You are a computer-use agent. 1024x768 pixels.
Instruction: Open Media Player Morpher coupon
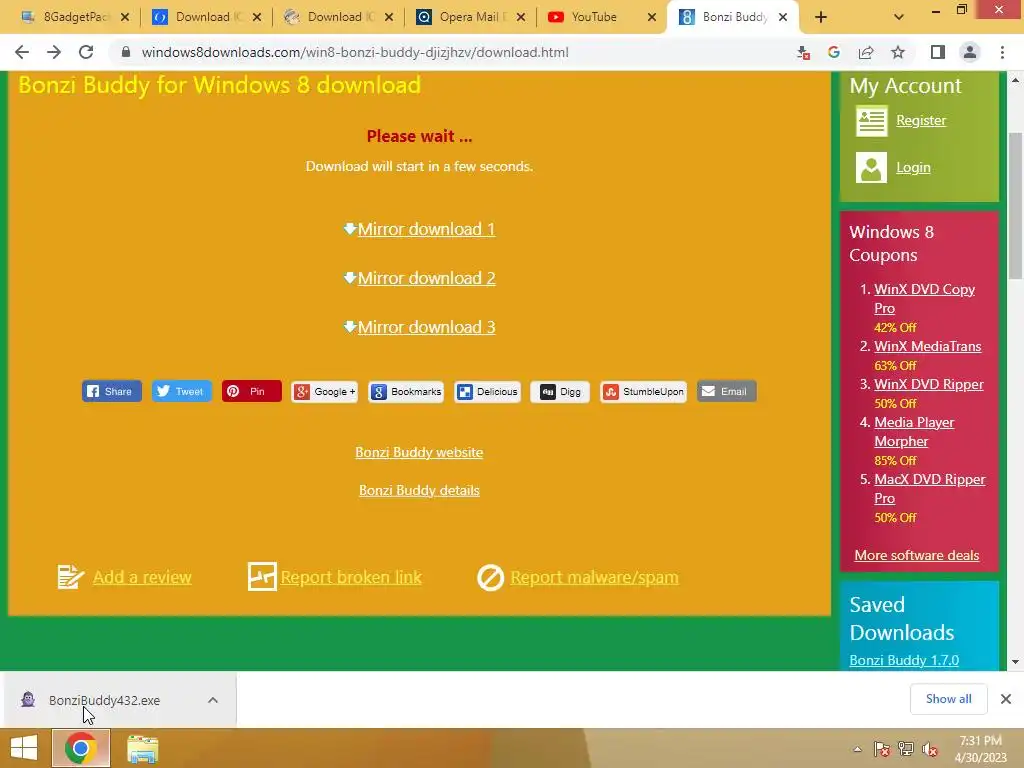click(914, 432)
